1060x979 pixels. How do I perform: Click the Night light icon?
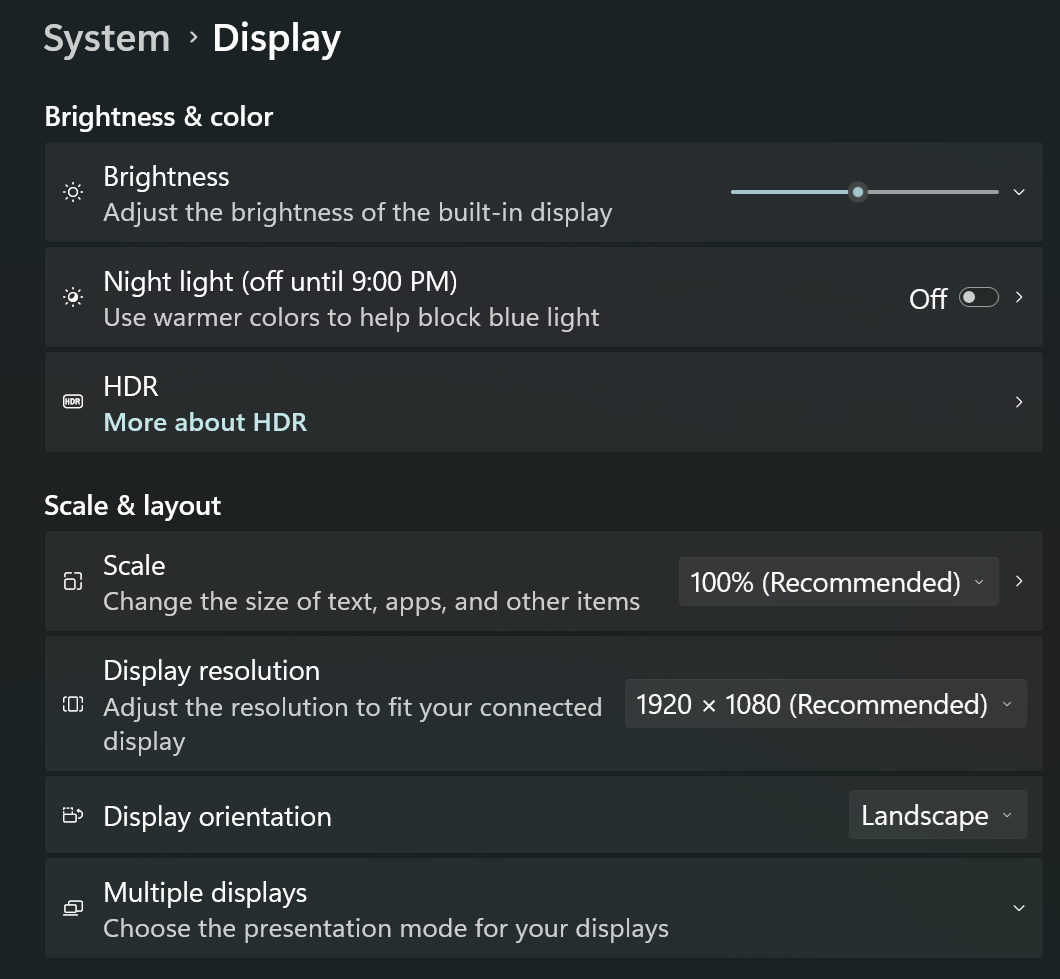pyautogui.click(x=72, y=297)
